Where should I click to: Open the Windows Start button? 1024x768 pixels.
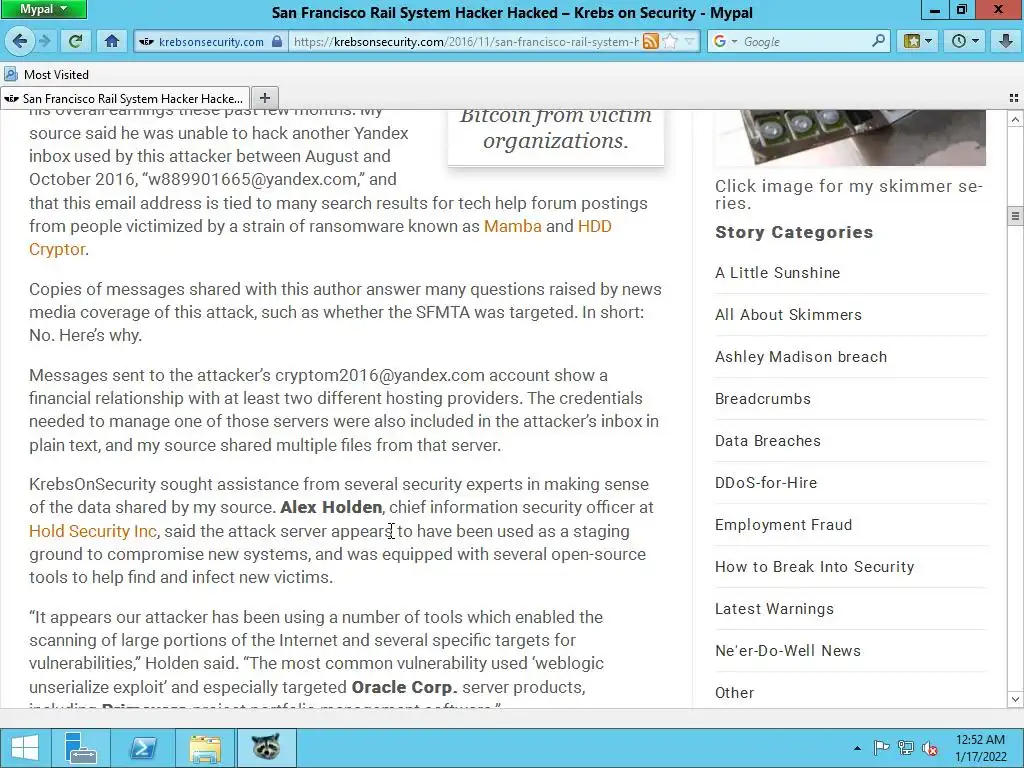pos(25,748)
